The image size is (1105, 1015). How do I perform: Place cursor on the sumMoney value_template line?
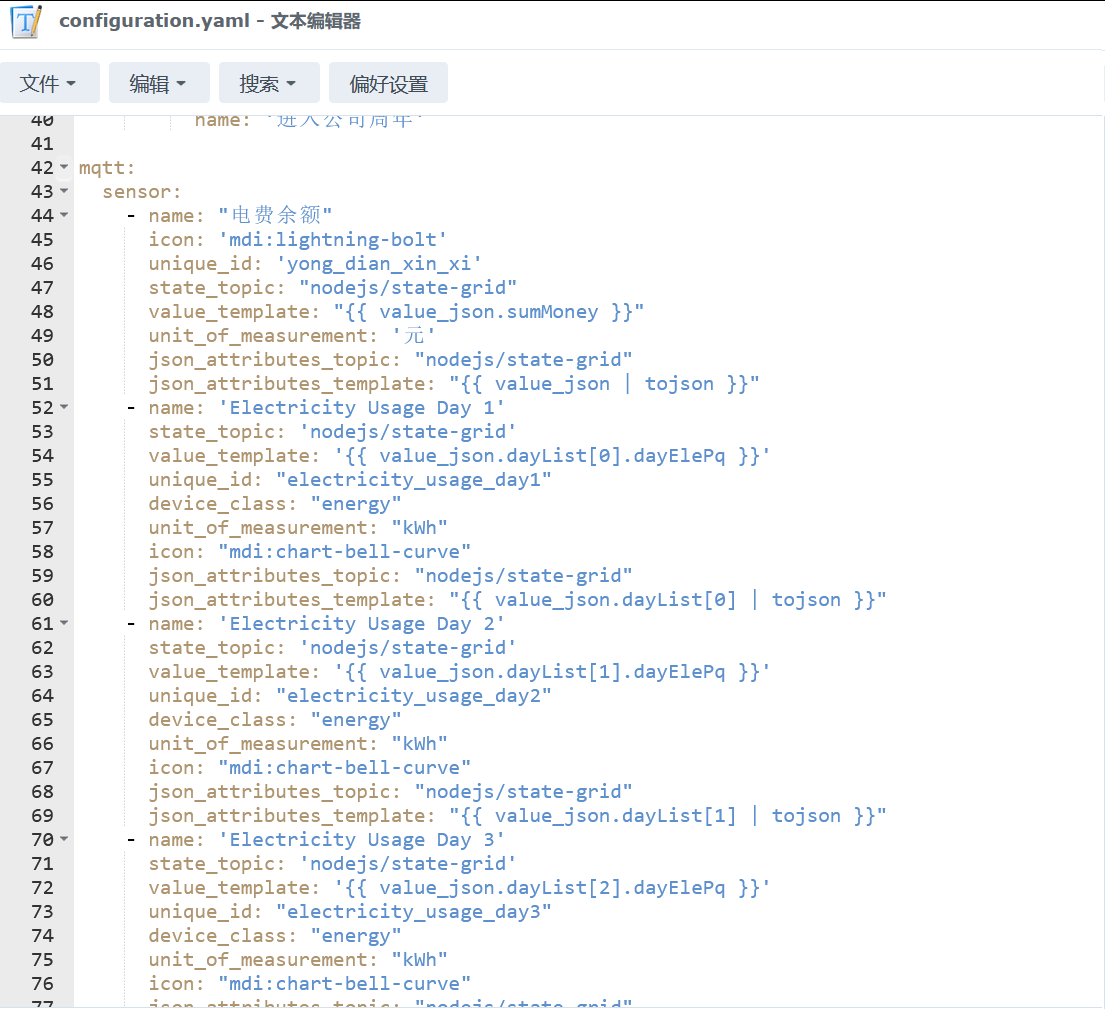click(400, 311)
